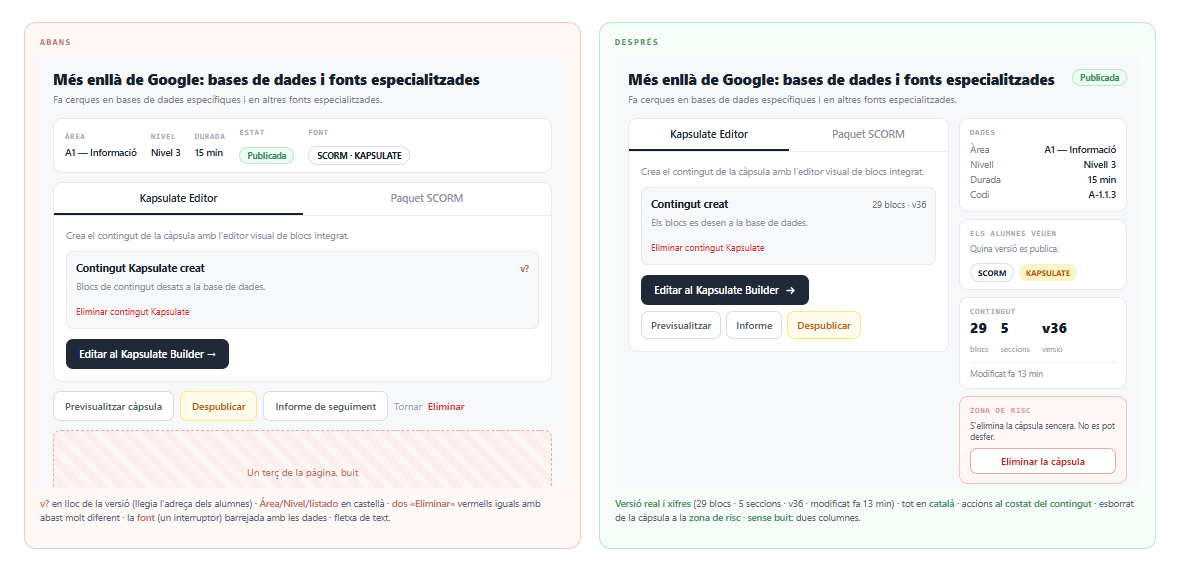Click the red Eliminar link beside Tornar
Screen dimensions: 1200x580
[x=446, y=406]
